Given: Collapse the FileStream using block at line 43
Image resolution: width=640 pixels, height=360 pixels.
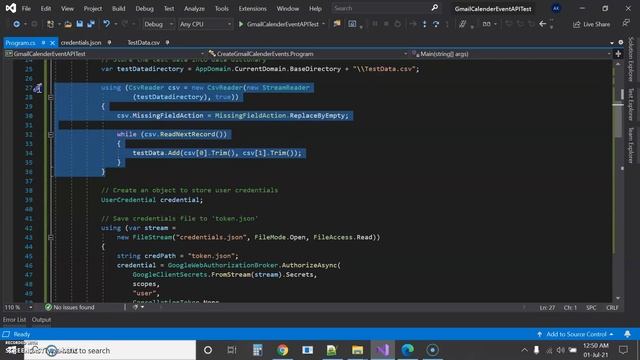Looking at the screenshot, I should pos(51,237).
